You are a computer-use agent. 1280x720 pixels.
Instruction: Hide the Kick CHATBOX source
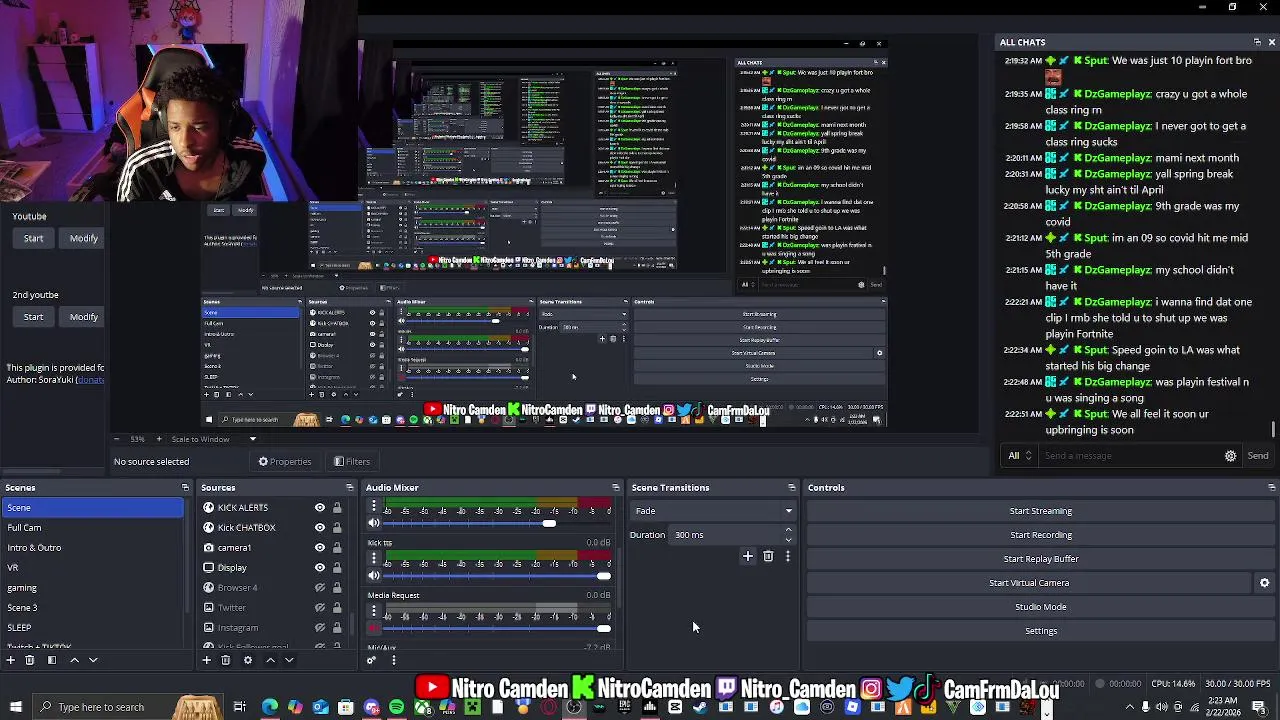click(320, 528)
